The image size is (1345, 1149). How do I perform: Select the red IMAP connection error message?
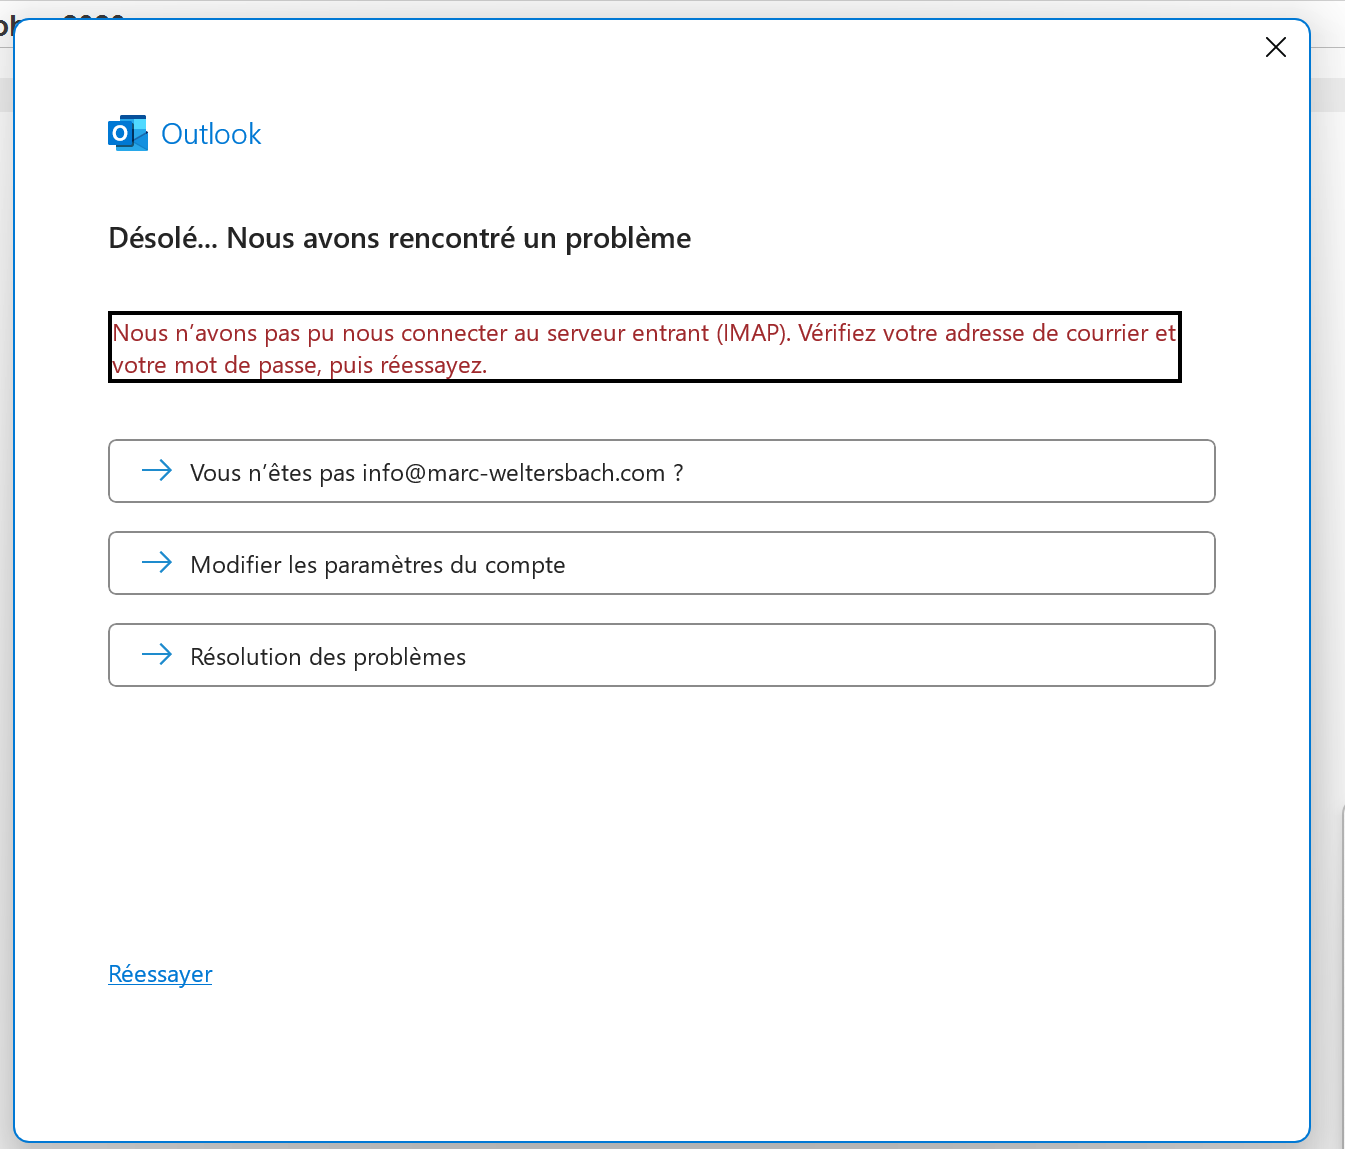[644, 348]
